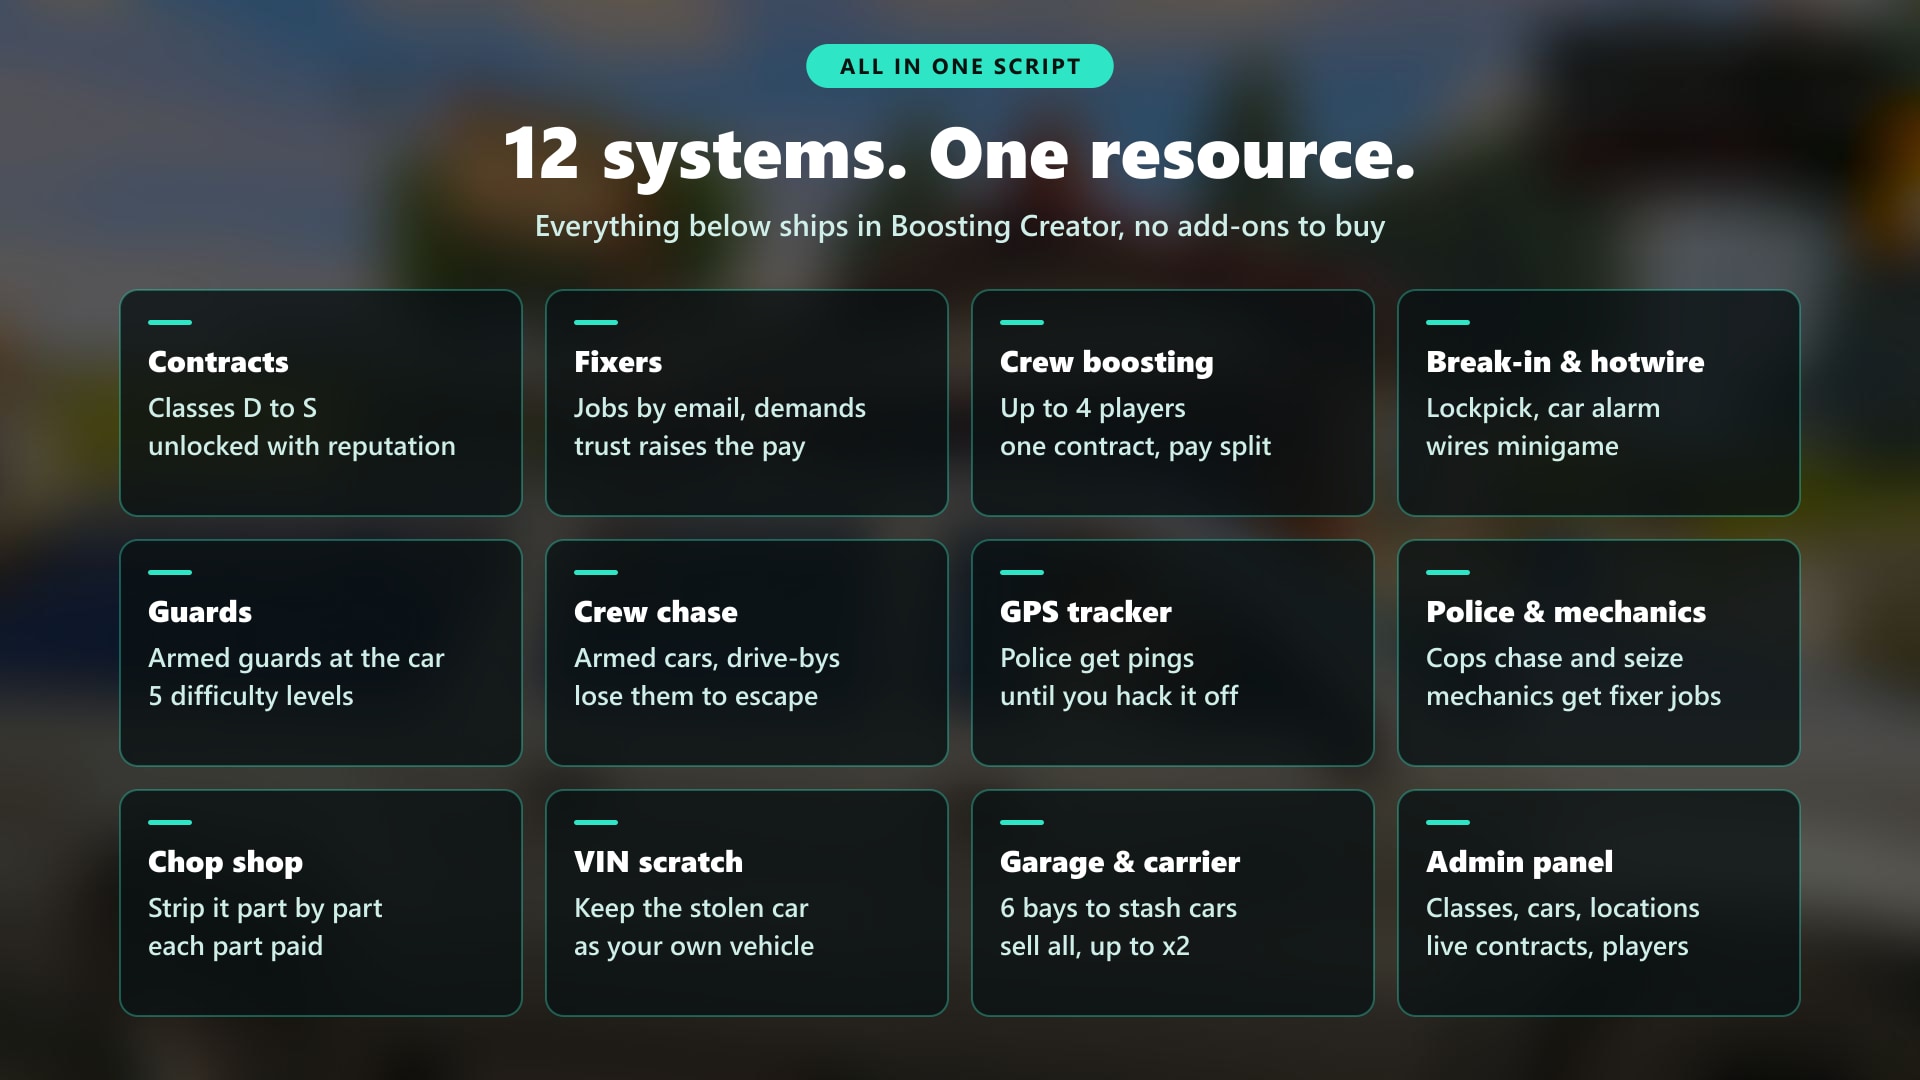The height and width of the screenshot is (1080, 1920).
Task: Select the Admin panel heading
Action: 1520,863
